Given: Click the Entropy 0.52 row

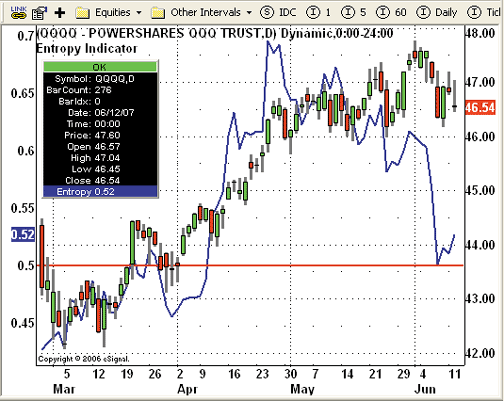Looking at the screenshot, I should pos(100,192).
